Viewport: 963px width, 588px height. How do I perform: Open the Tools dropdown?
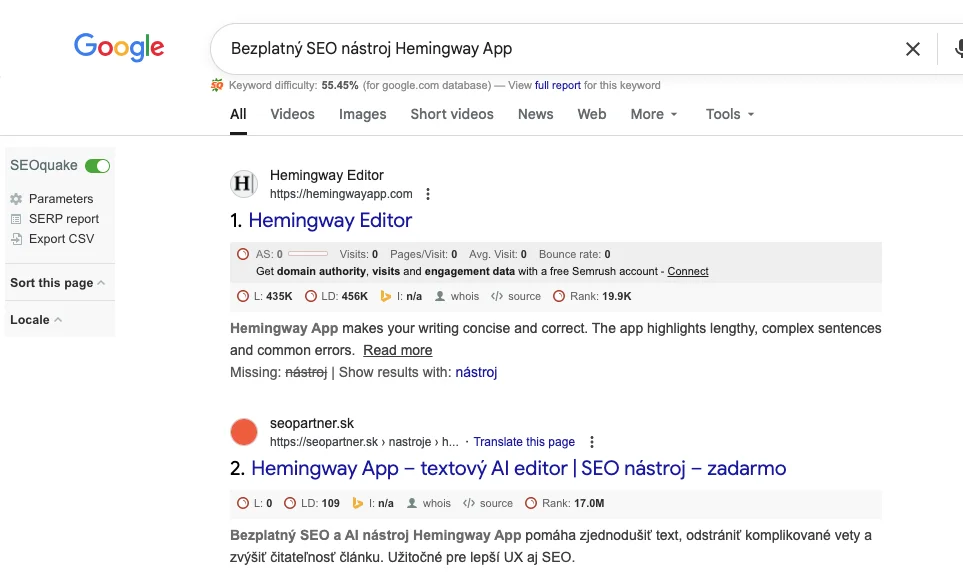tap(729, 114)
